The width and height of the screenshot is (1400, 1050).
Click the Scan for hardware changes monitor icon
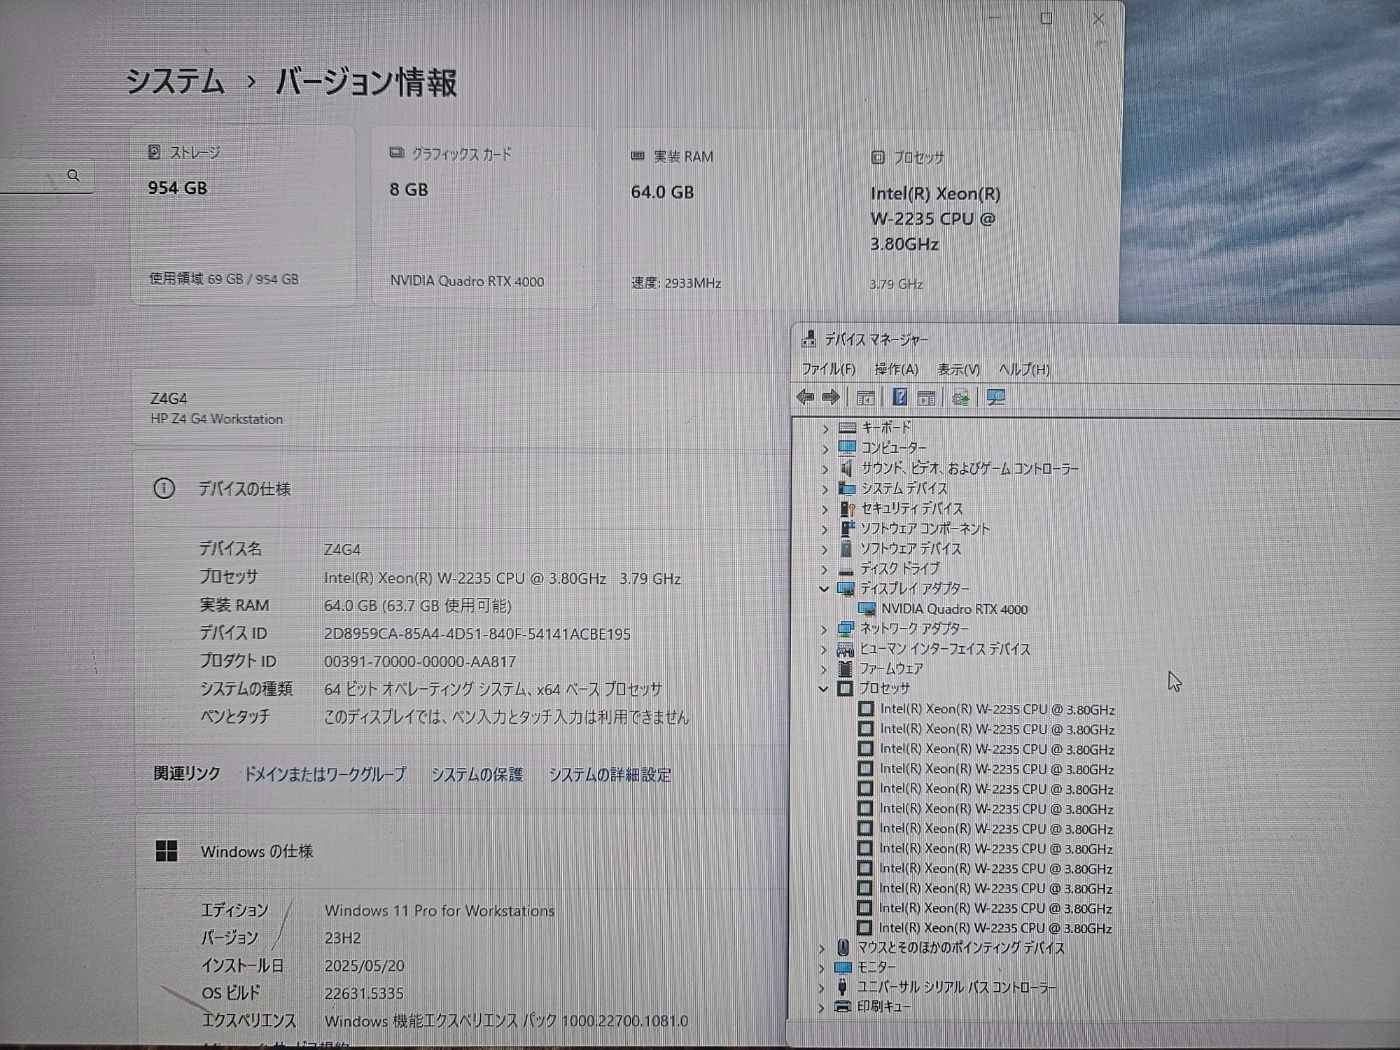[996, 398]
